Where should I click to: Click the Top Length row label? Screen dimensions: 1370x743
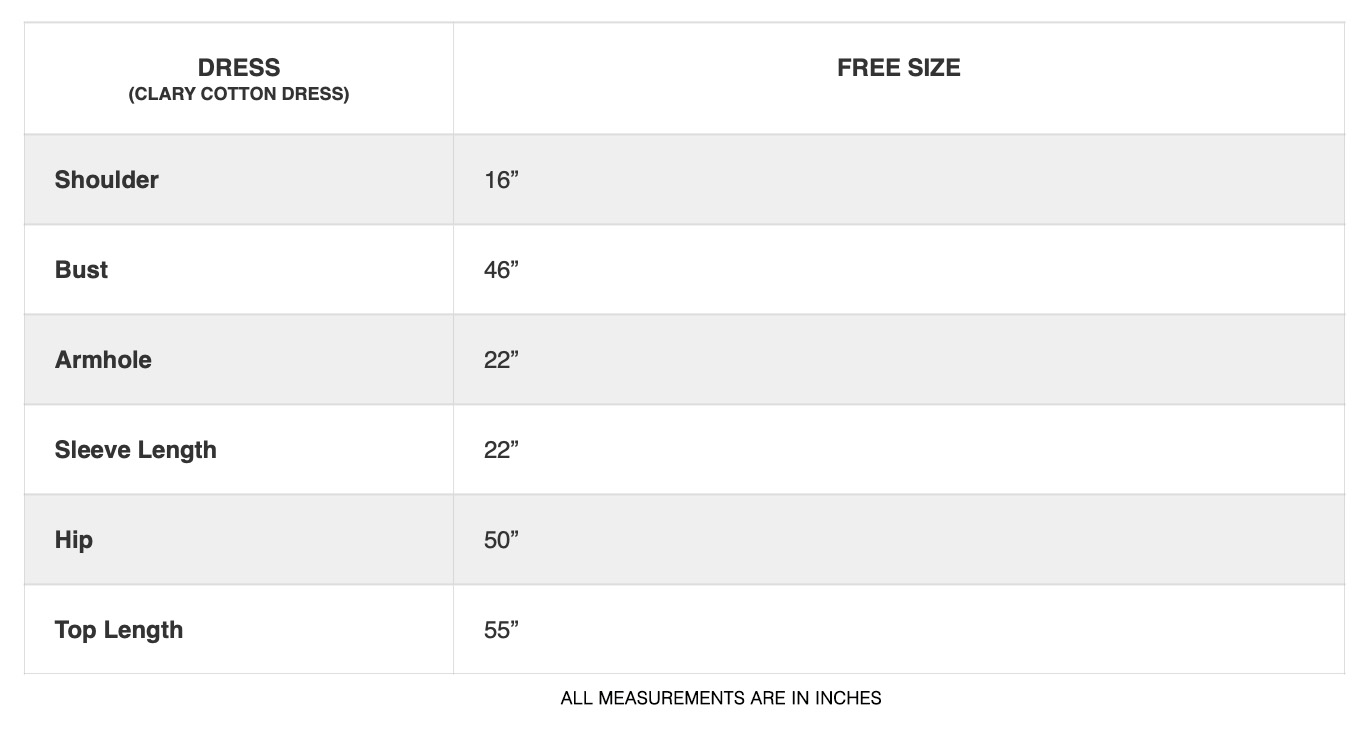tap(119, 630)
